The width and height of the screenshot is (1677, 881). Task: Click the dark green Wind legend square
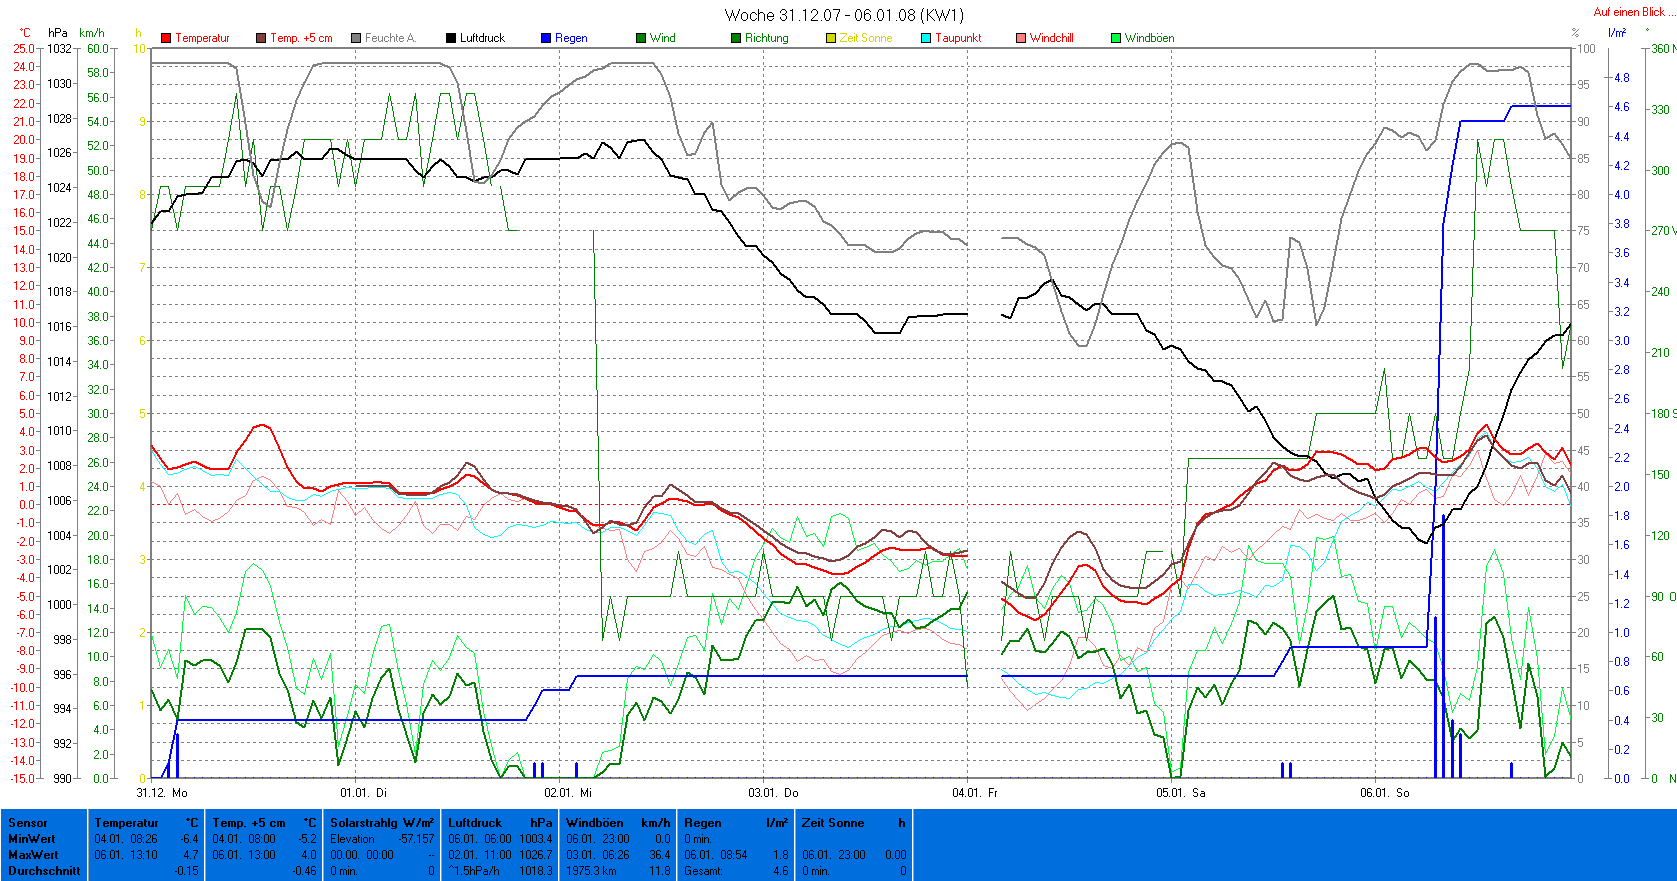click(x=641, y=38)
